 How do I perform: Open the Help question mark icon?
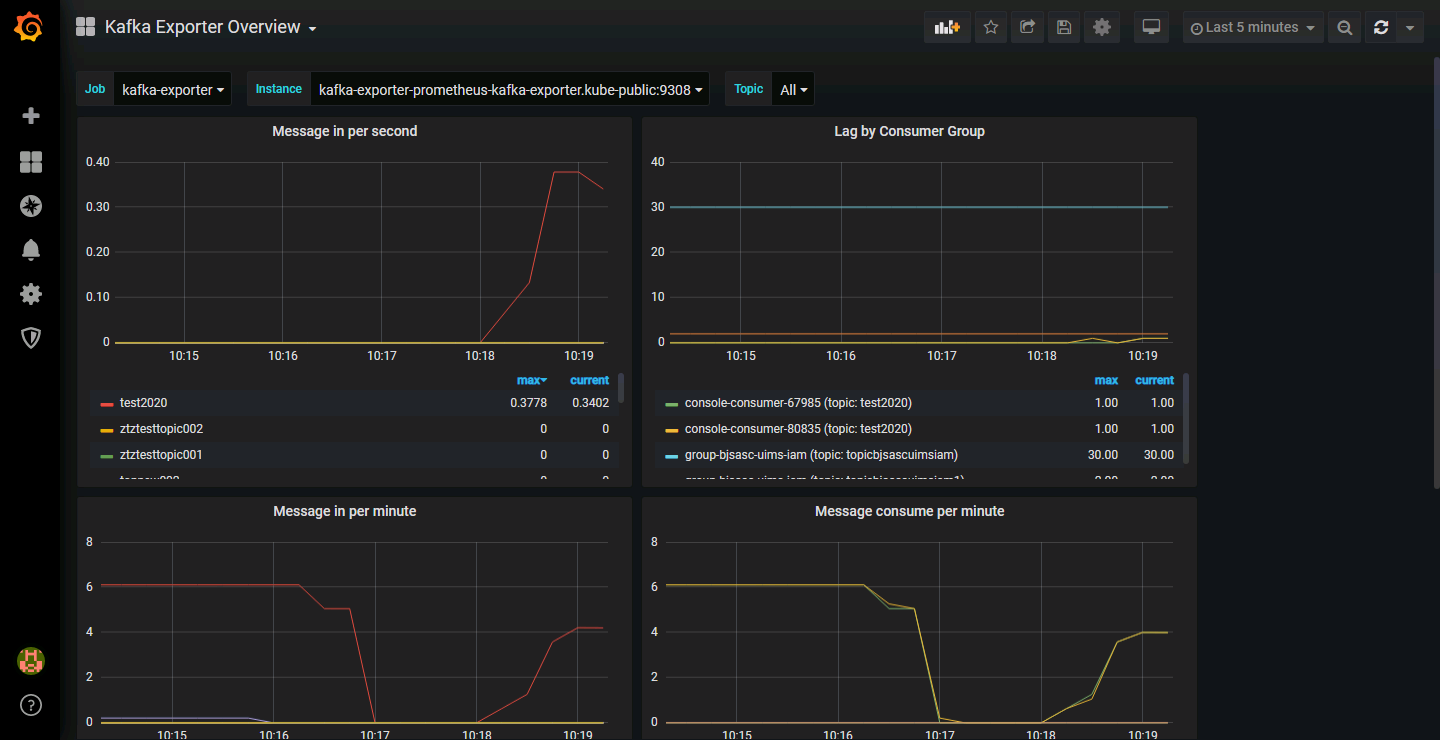pos(31,706)
